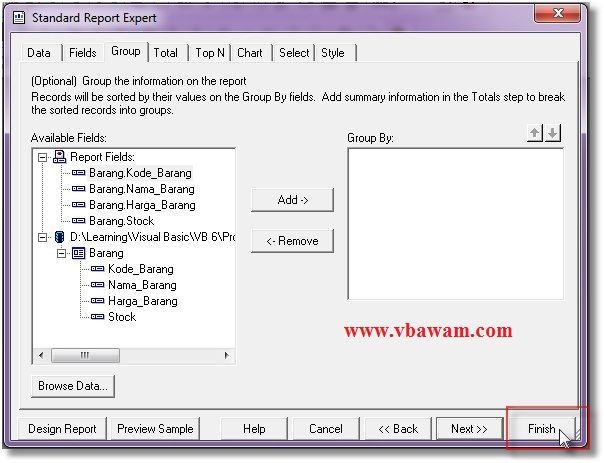Click the Standard Report Expert title bar icon

point(19,18)
